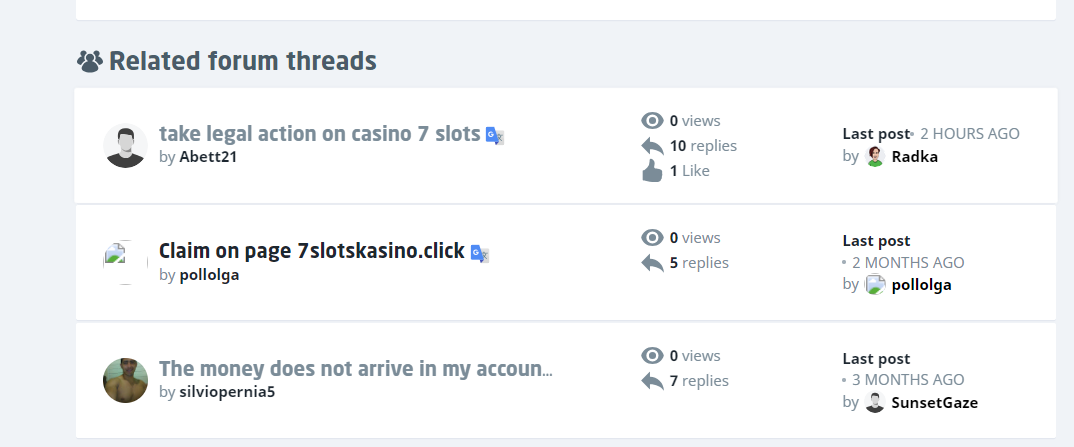Image resolution: width=1074 pixels, height=447 pixels.
Task: Open Radka's profile from last post
Action: [x=914, y=156]
